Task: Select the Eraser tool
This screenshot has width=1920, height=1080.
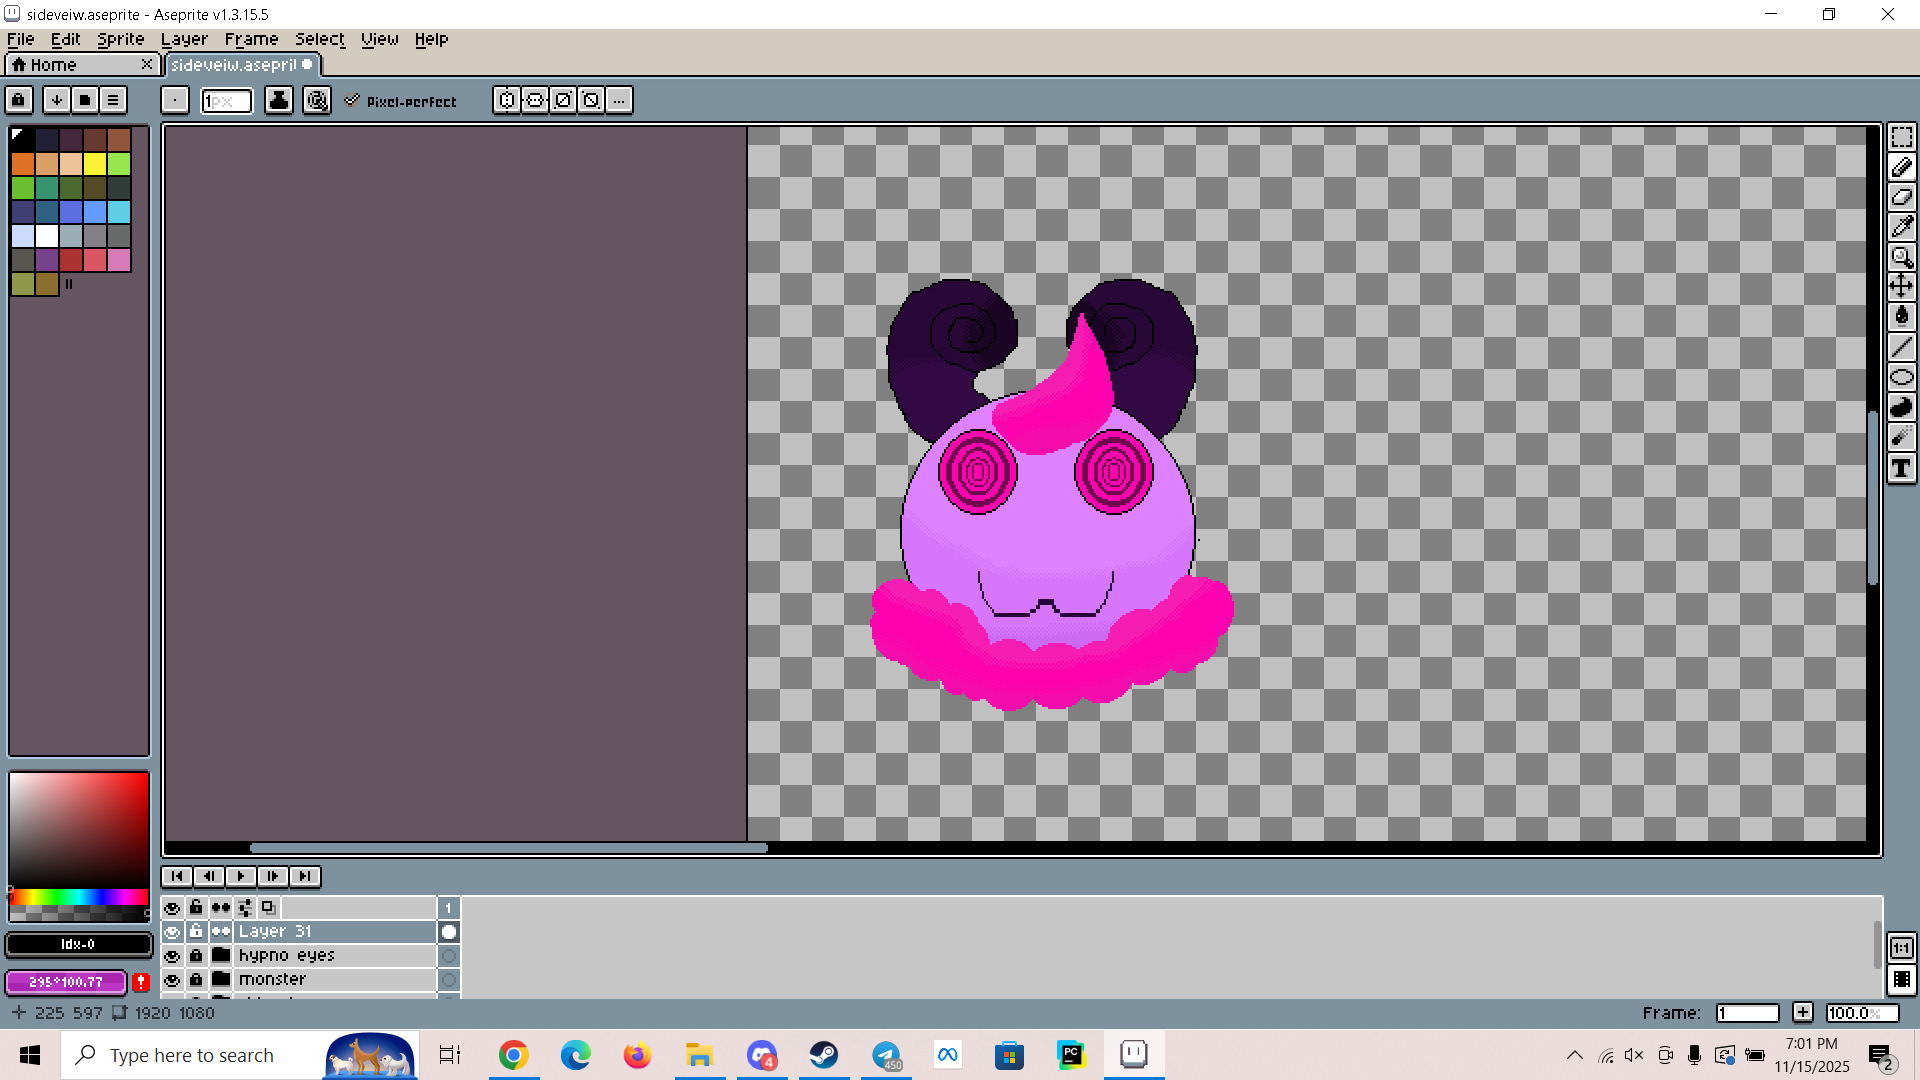Action: click(1901, 197)
